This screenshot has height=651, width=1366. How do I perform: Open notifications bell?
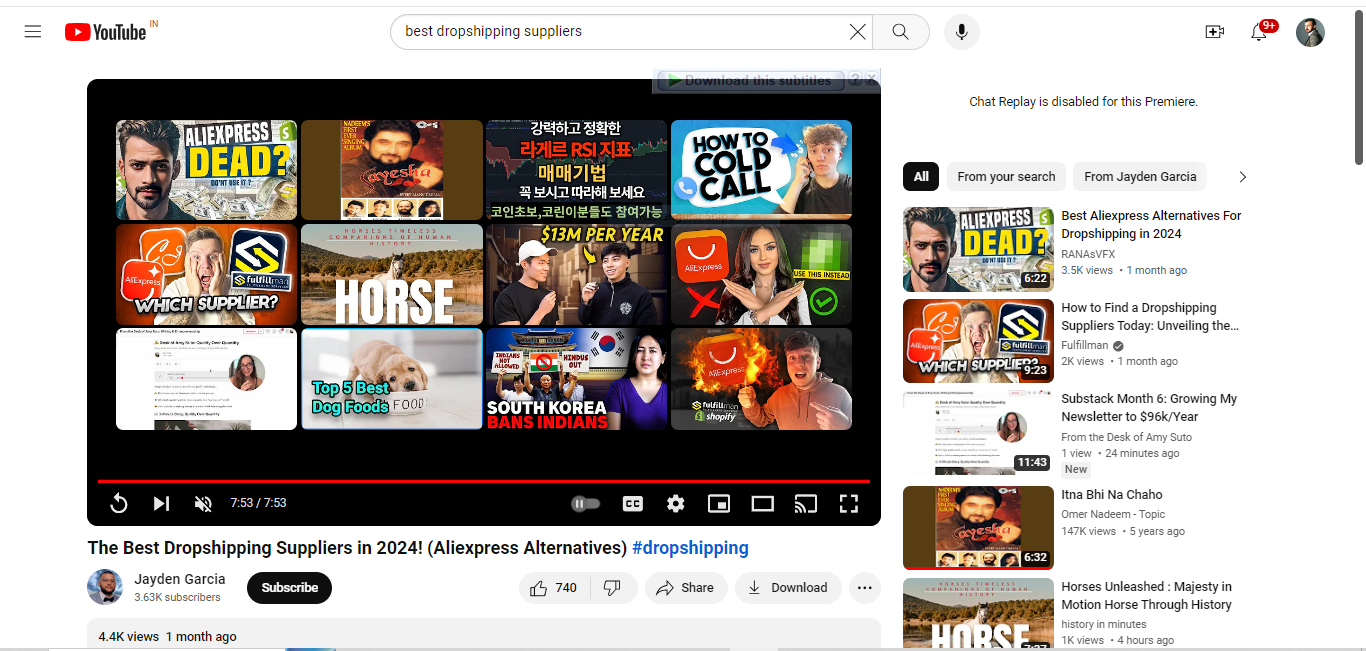click(1260, 32)
